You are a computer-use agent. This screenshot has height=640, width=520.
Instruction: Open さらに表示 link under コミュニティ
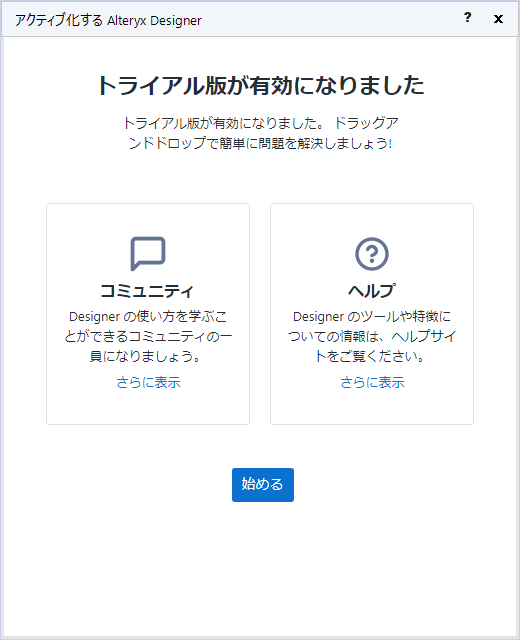click(x=148, y=382)
